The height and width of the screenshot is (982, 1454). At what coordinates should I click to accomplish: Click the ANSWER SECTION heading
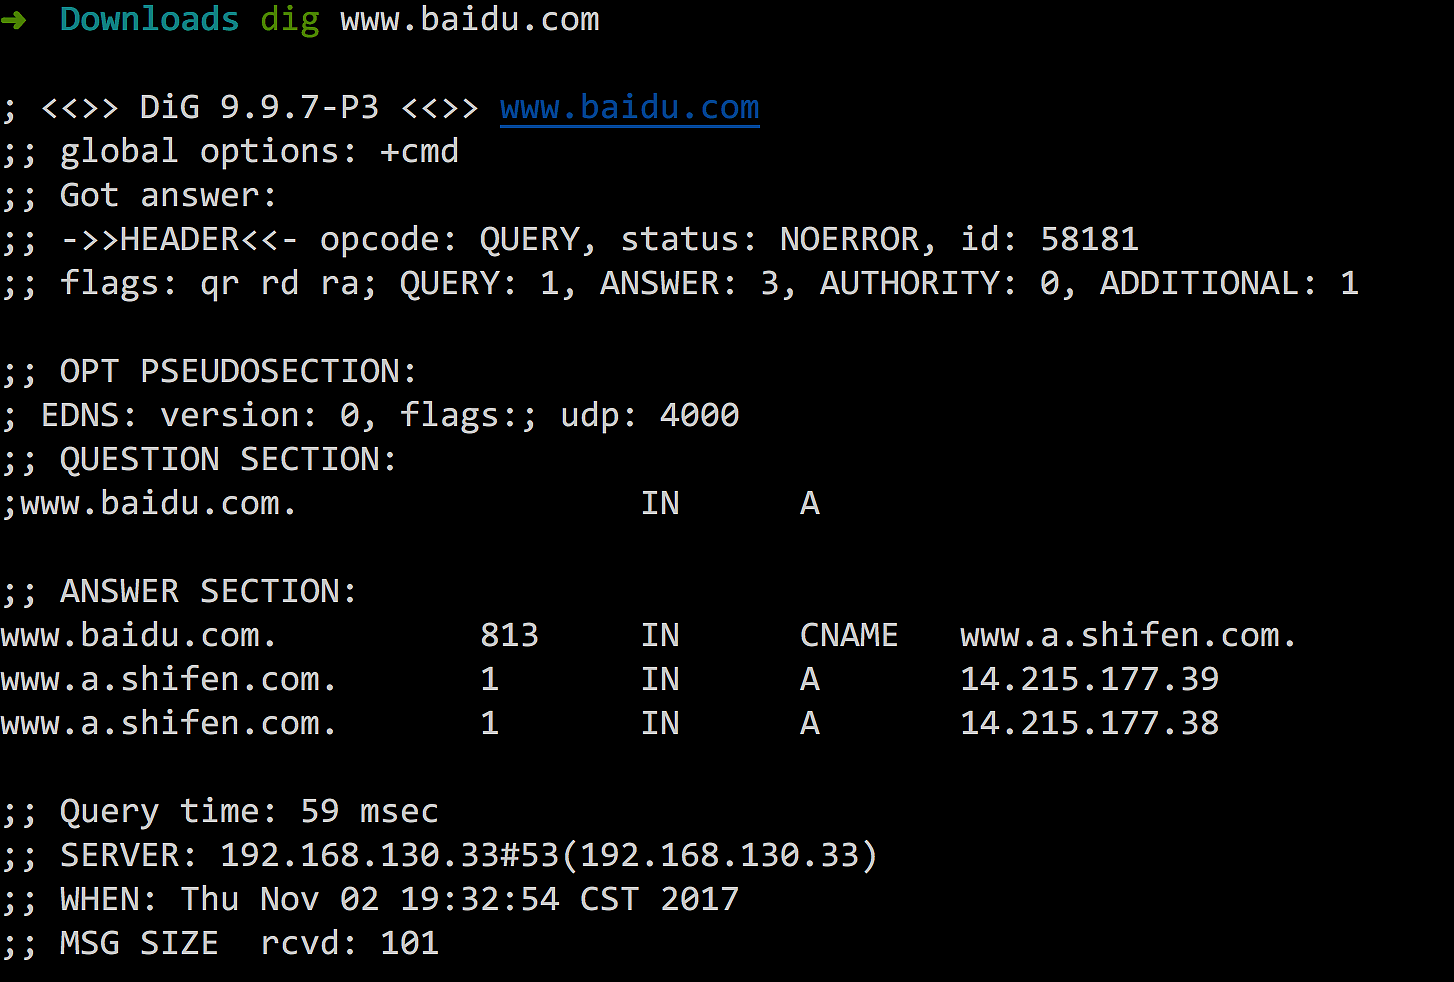click(x=209, y=591)
